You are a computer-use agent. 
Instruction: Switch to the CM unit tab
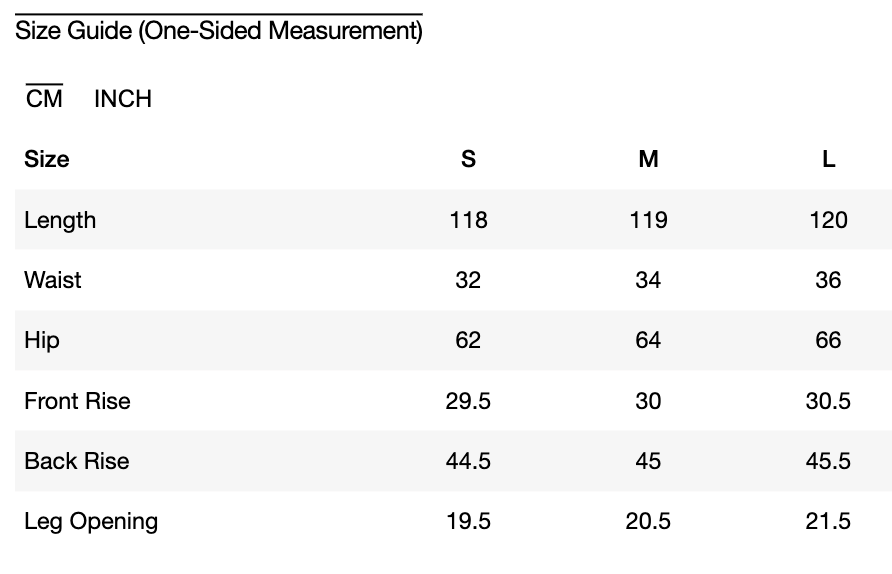click(x=44, y=99)
